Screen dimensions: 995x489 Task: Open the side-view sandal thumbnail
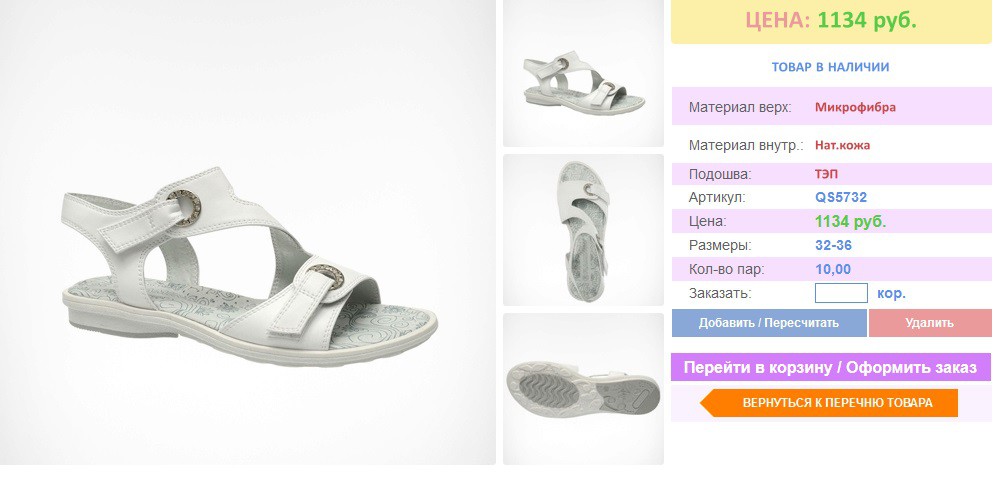click(583, 74)
